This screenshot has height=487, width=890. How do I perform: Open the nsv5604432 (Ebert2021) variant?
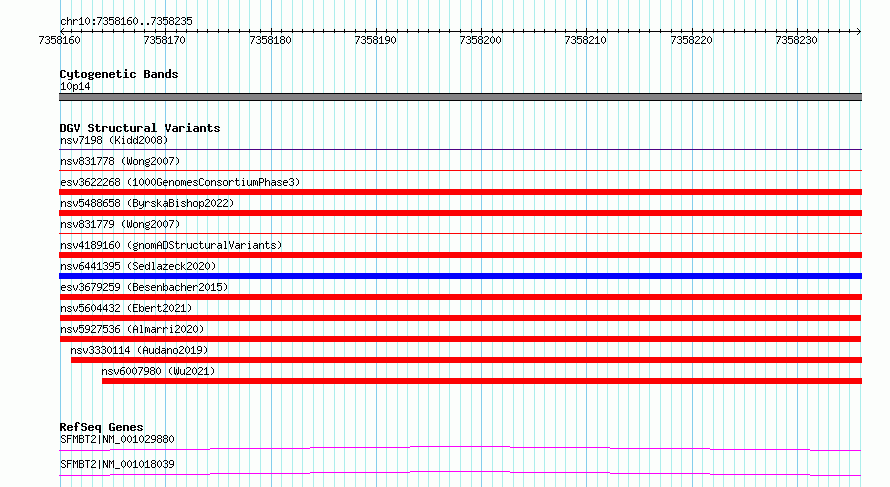coord(126,308)
